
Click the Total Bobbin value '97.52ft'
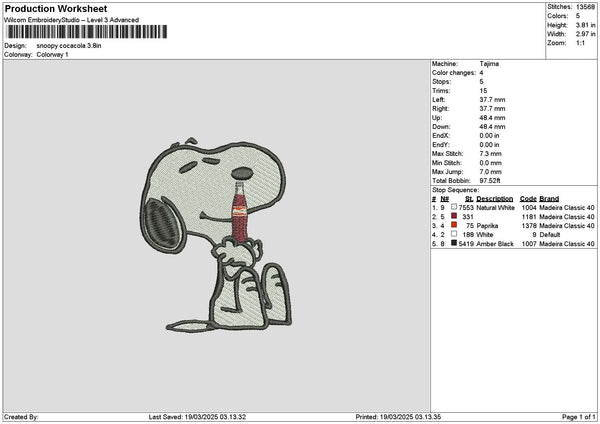click(x=490, y=181)
